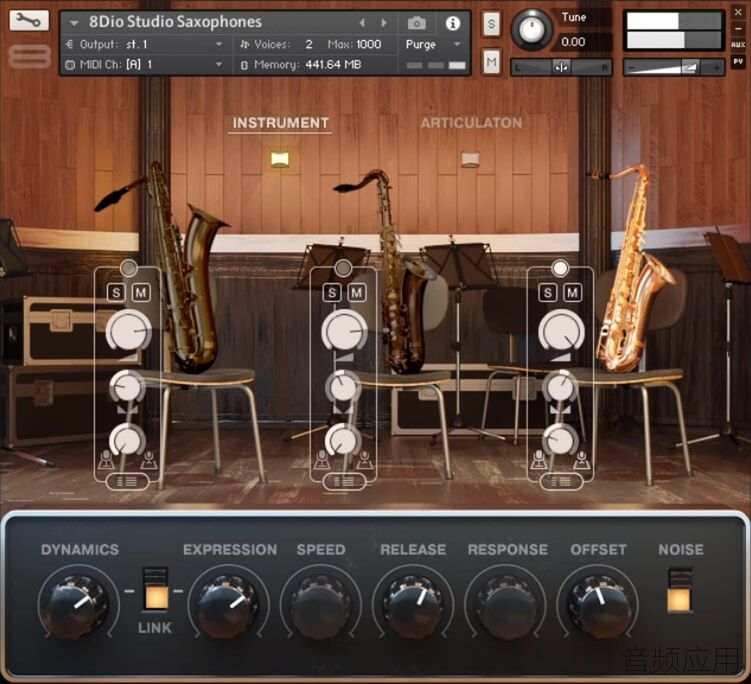Open list menu under left saxophone

tap(127, 481)
